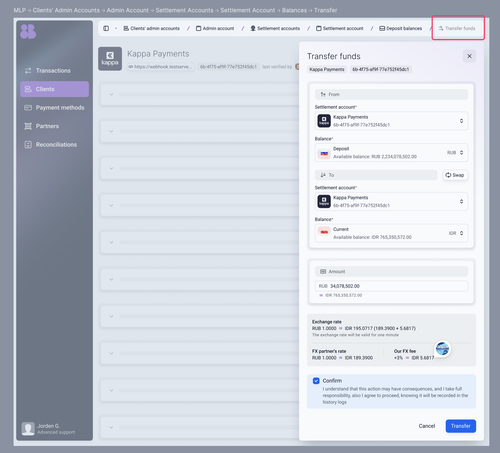Click the IDR 765,350,572.00 converted amount
The image size is (500, 453).
[x=343, y=295]
